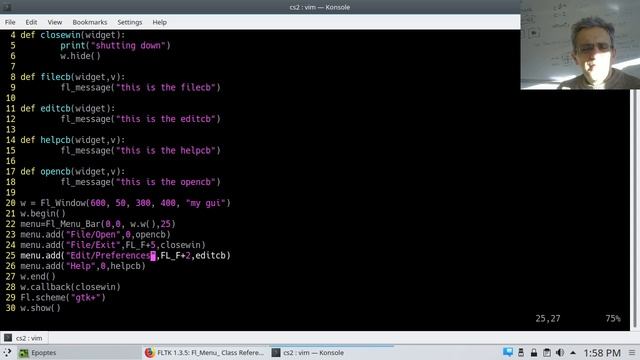Click 'def opencb(widget,v):' line

[73, 171]
